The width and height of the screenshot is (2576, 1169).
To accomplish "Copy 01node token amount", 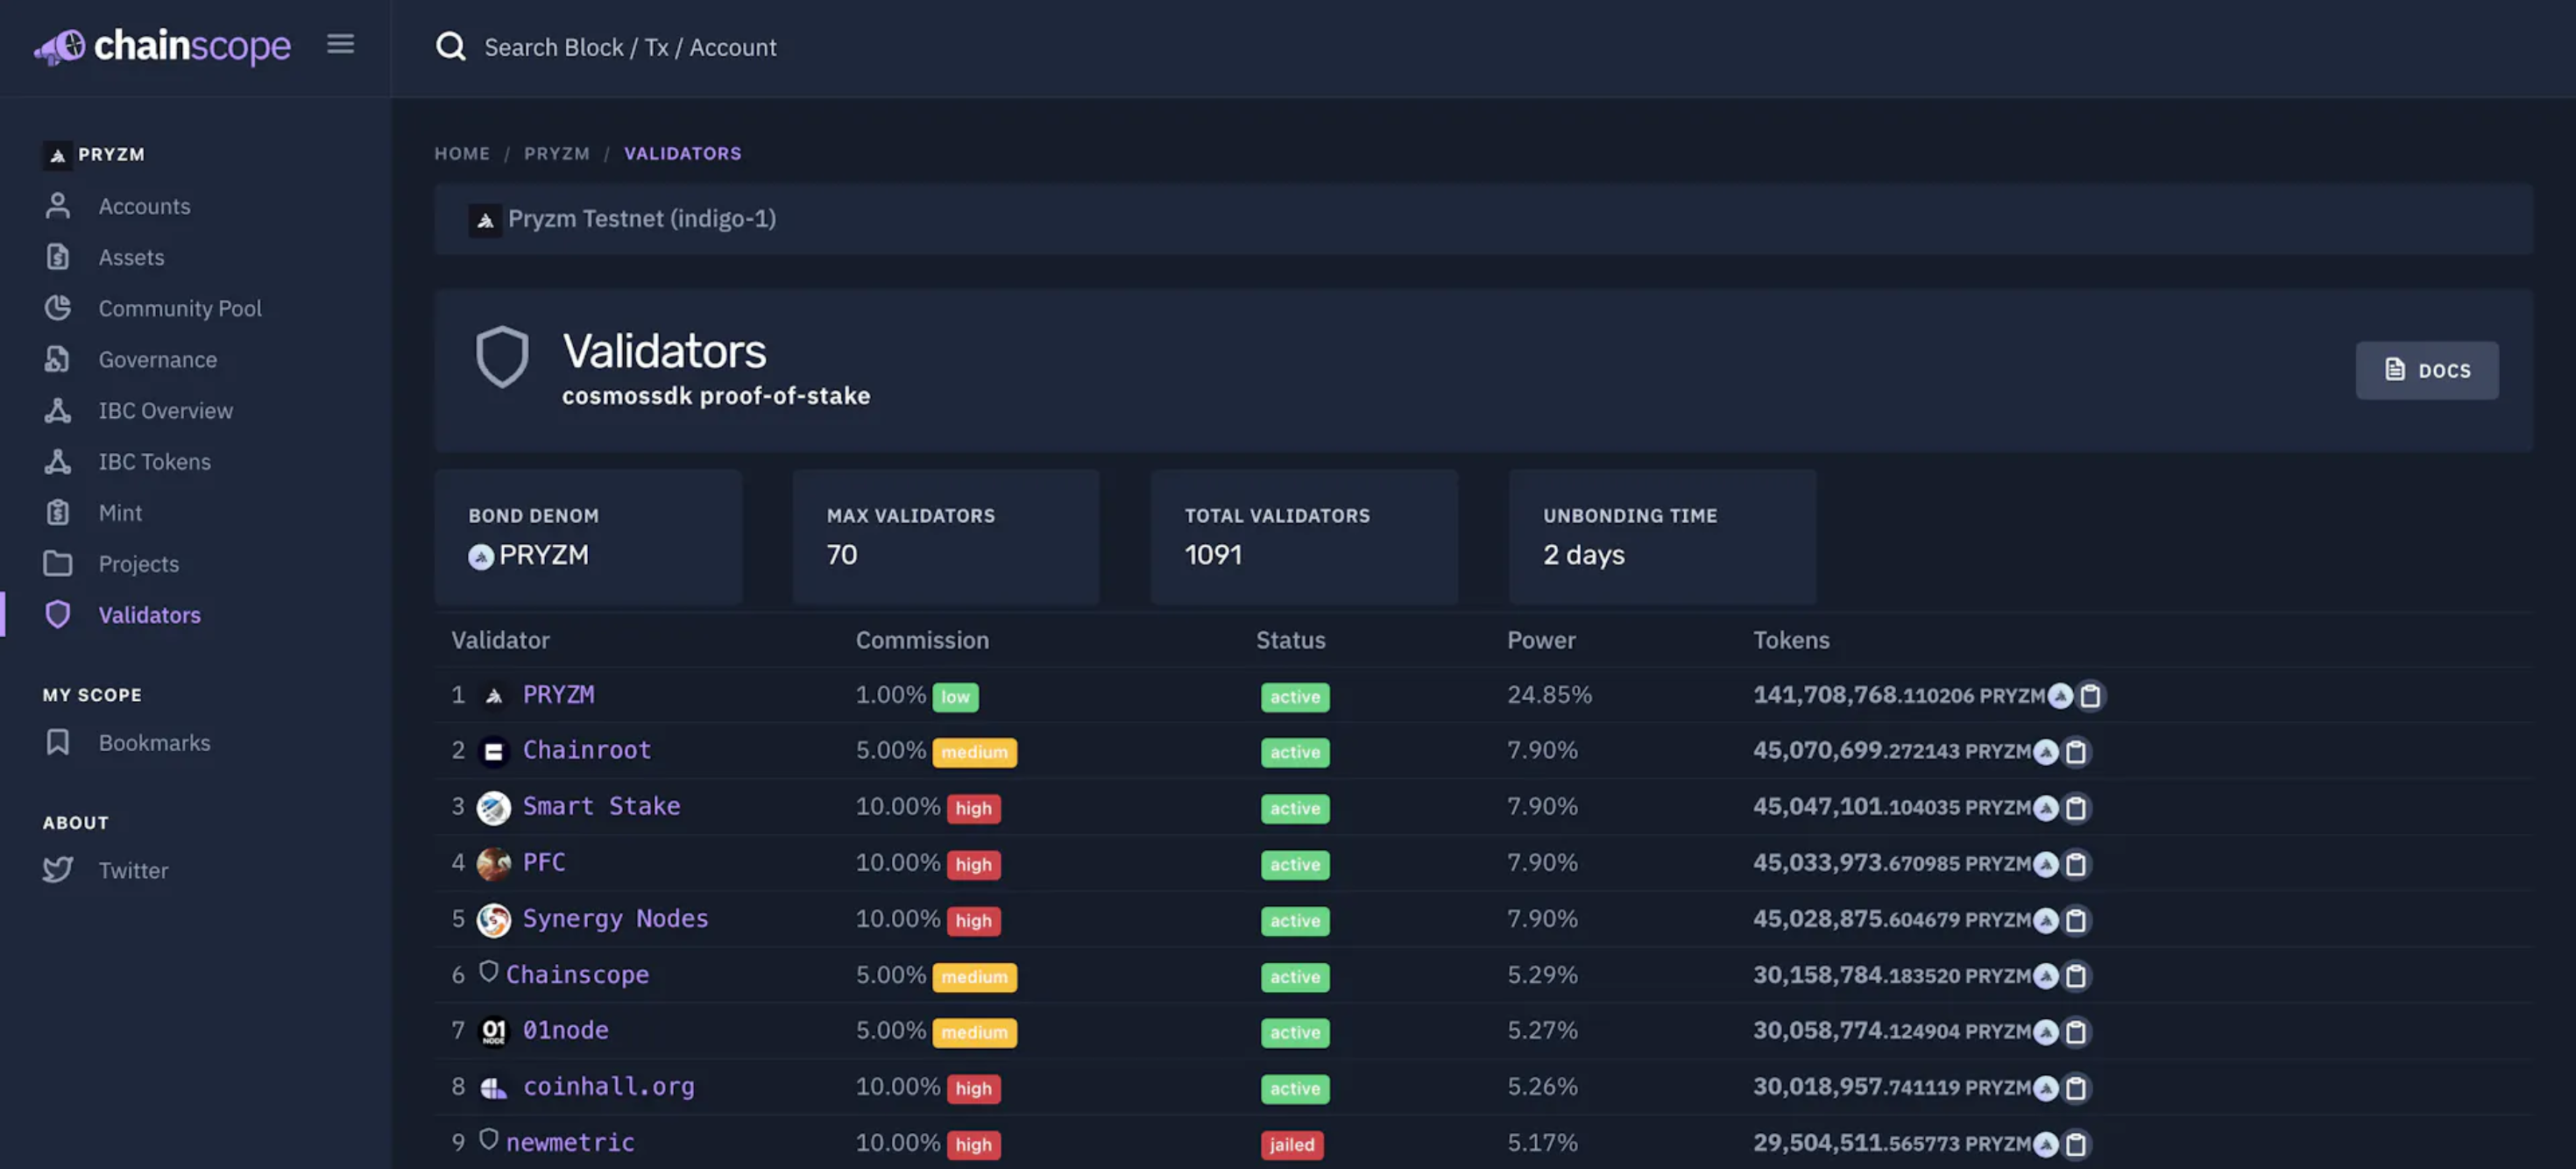I will click(2076, 1031).
